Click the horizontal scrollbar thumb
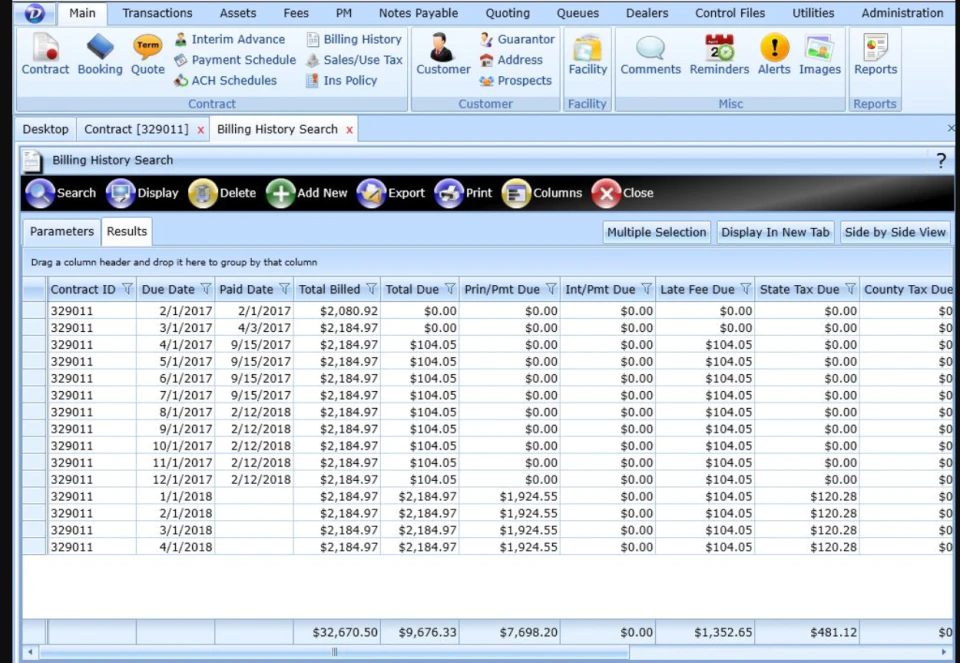 (x=334, y=652)
